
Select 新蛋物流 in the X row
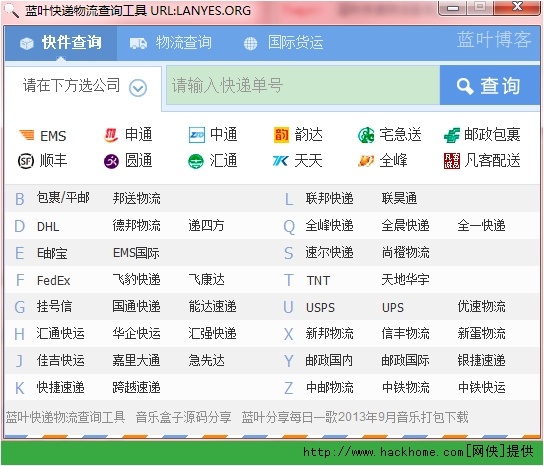[481, 333]
